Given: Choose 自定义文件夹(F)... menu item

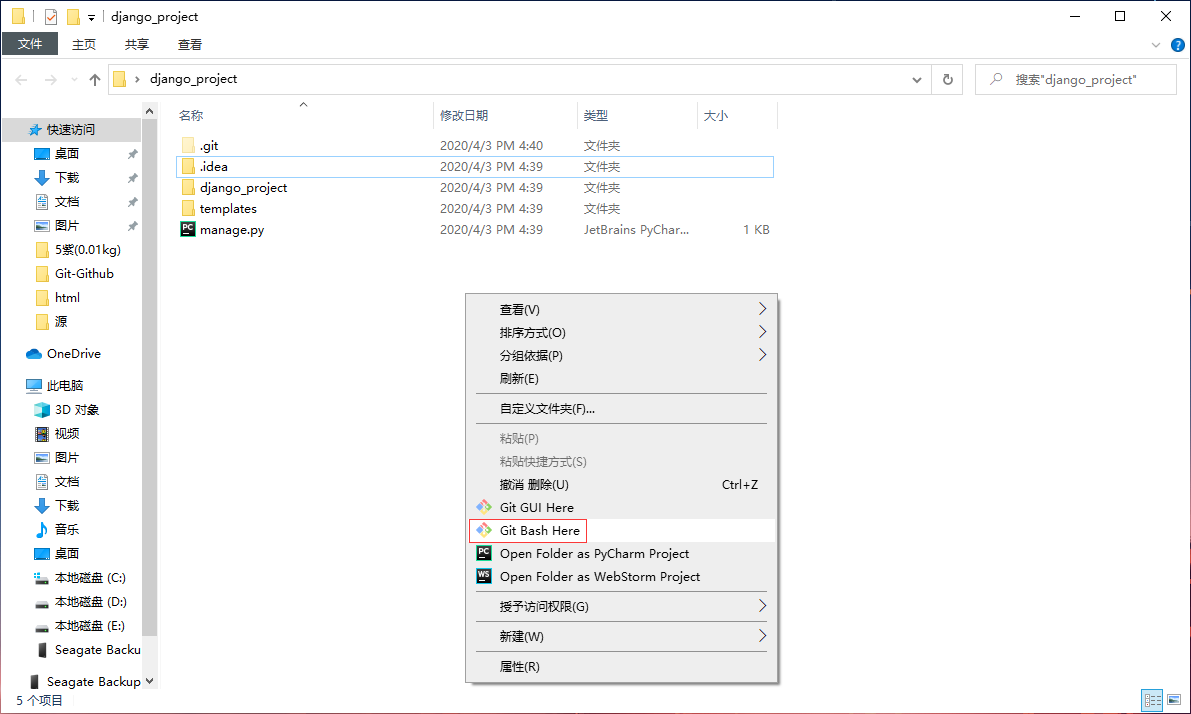Looking at the screenshot, I should point(621,409).
